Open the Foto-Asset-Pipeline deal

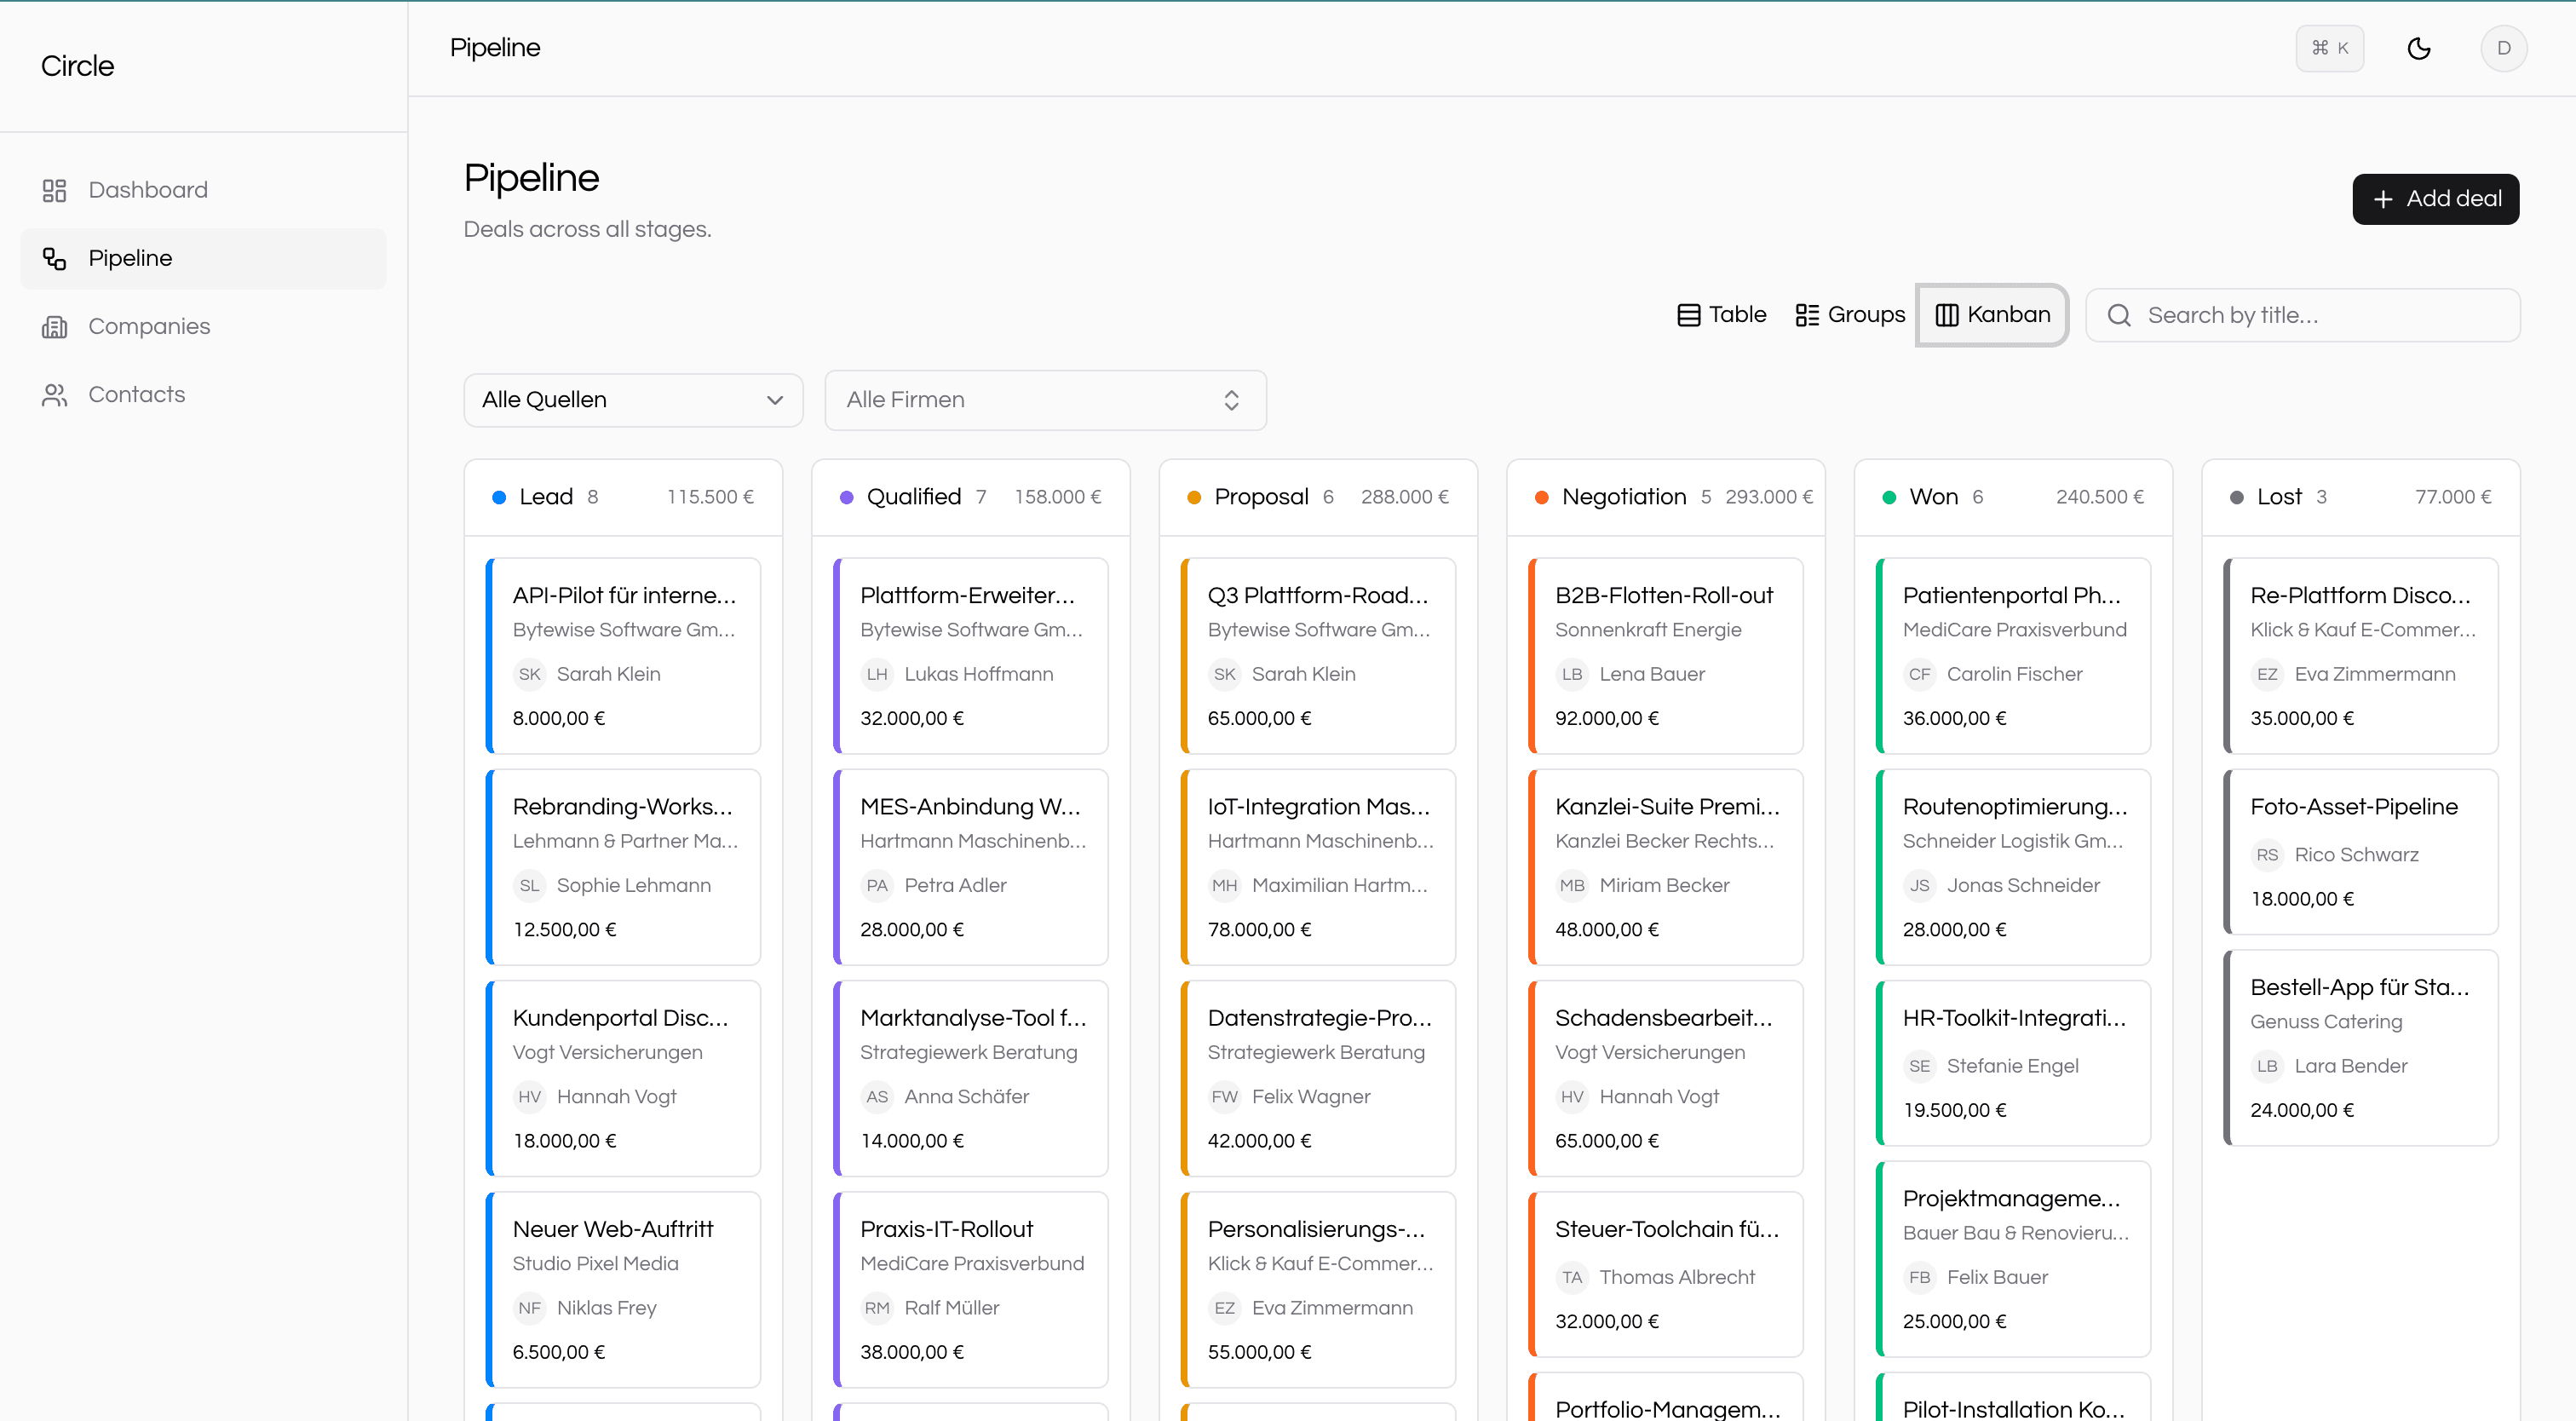(2360, 851)
